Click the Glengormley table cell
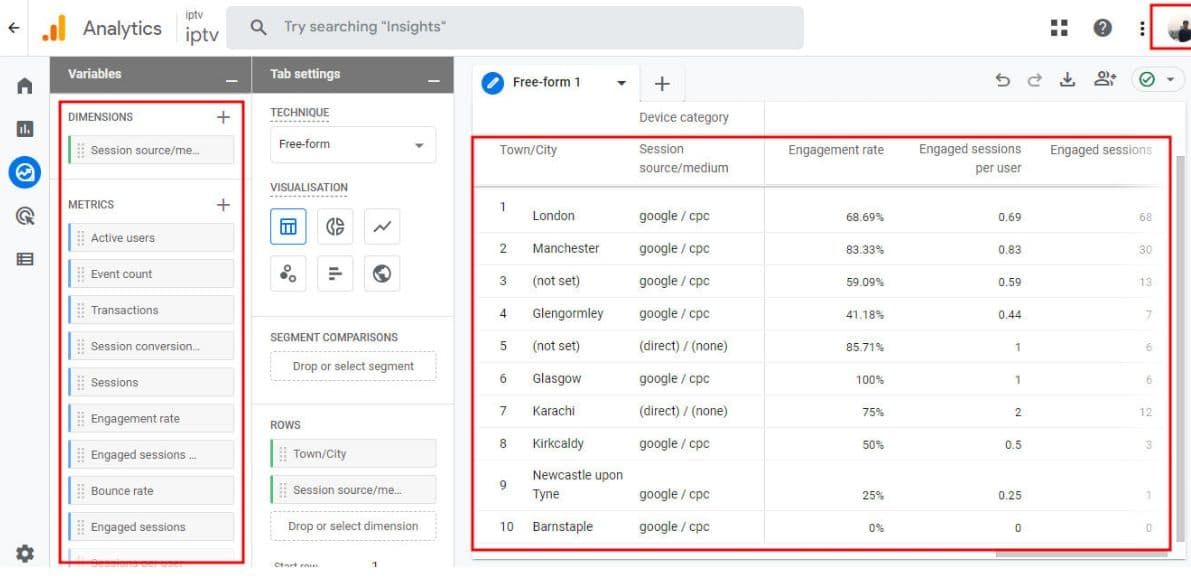 click(x=568, y=314)
